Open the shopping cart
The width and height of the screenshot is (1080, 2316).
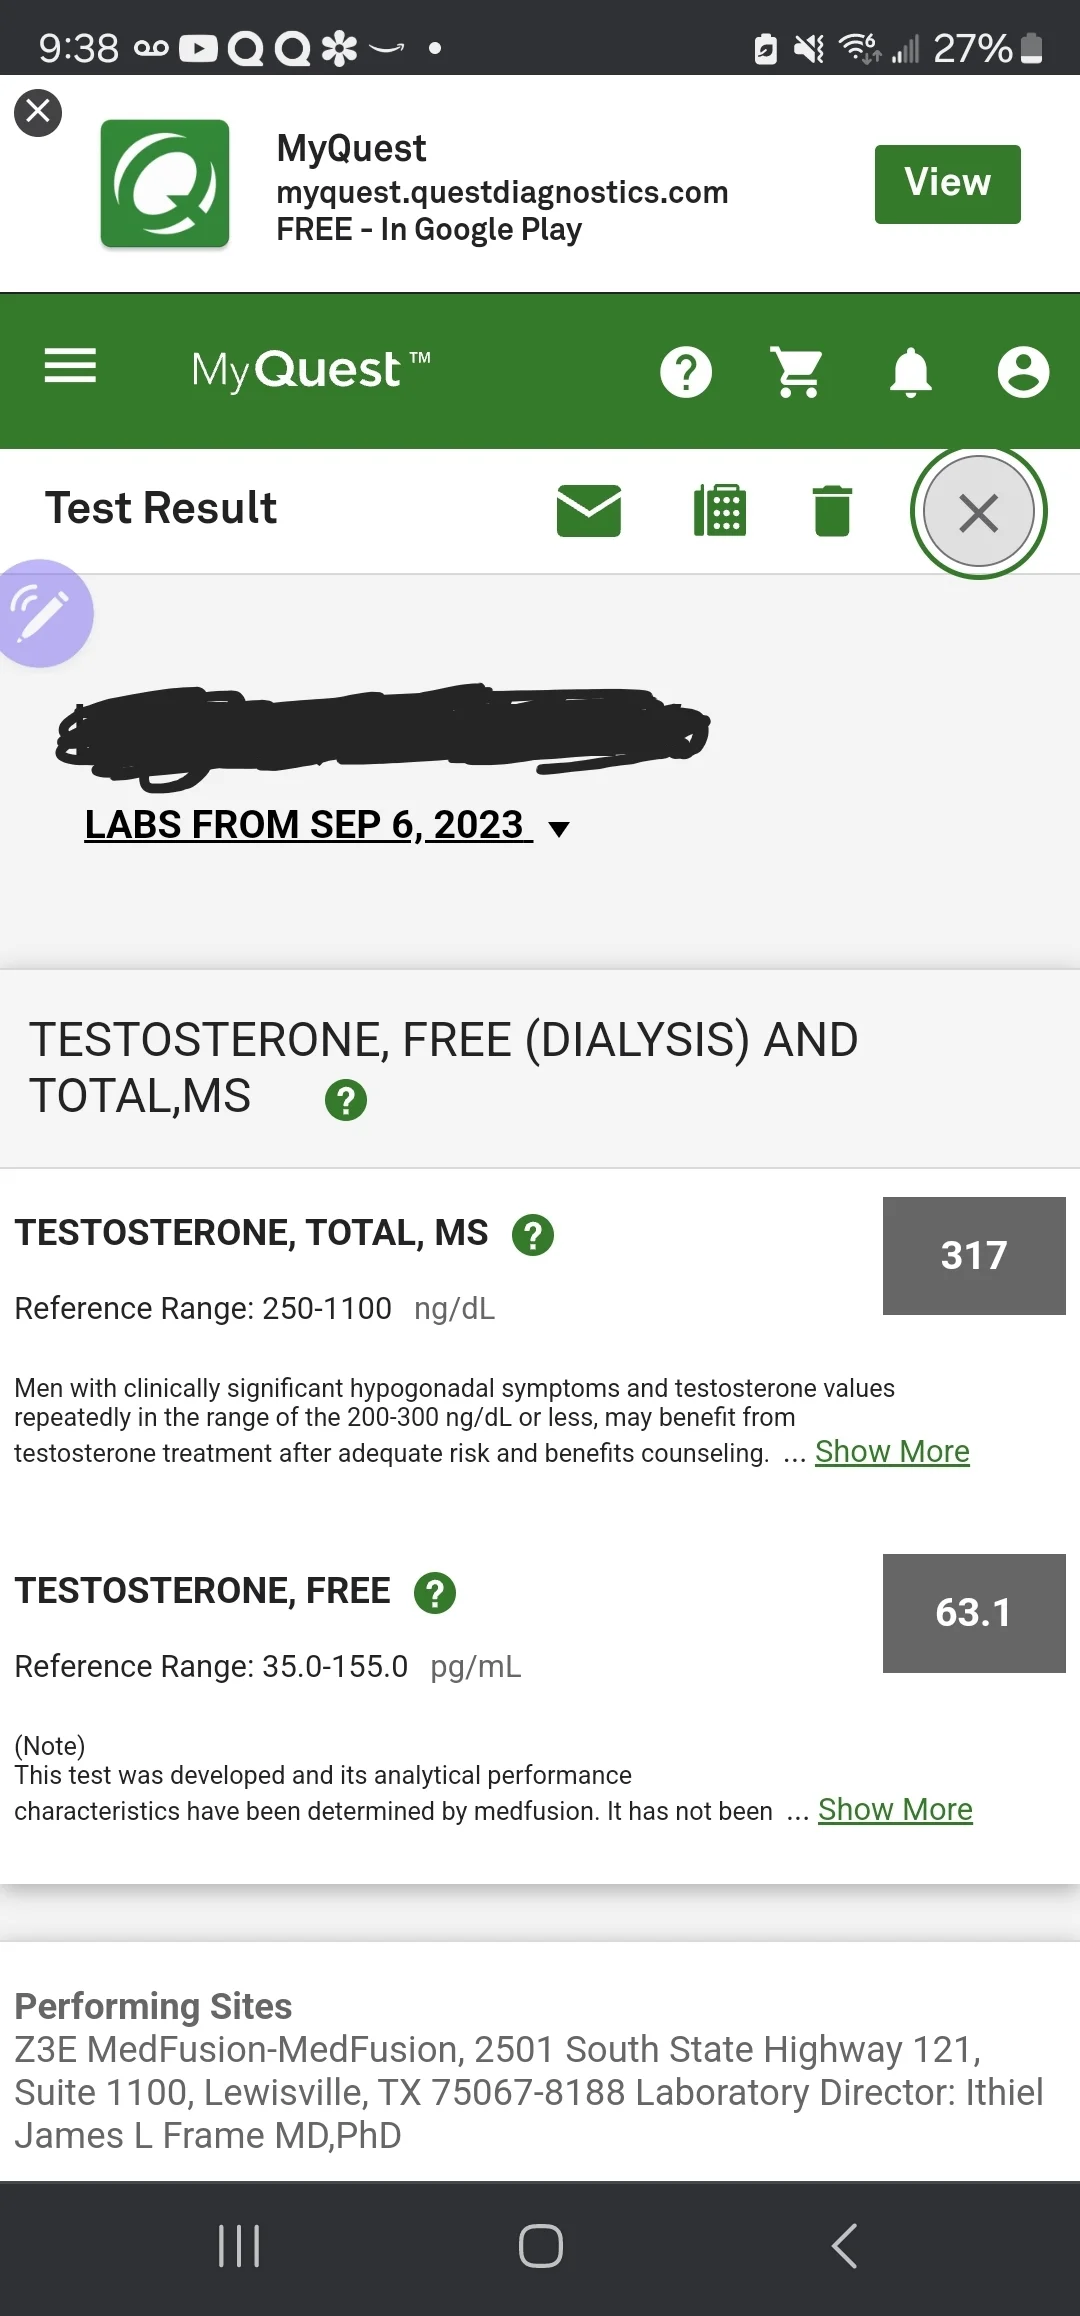798,372
